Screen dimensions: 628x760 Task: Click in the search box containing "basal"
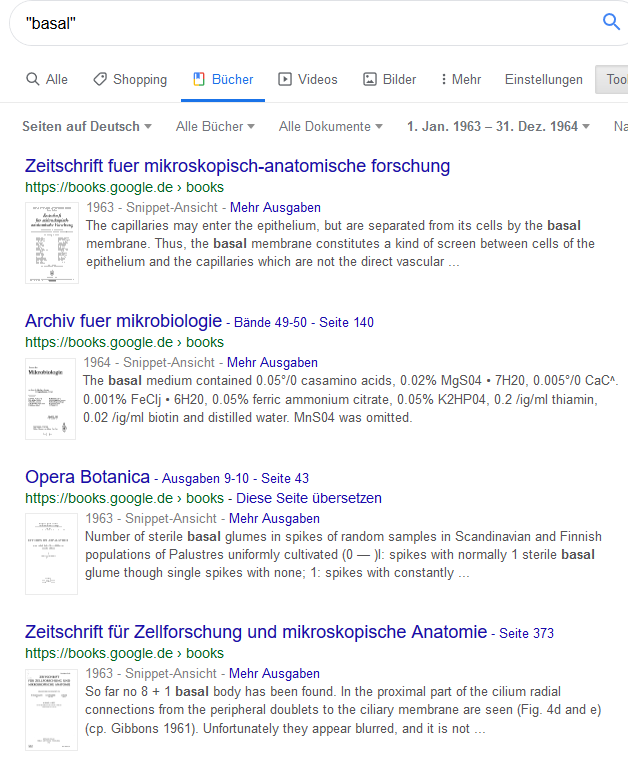[300, 22]
